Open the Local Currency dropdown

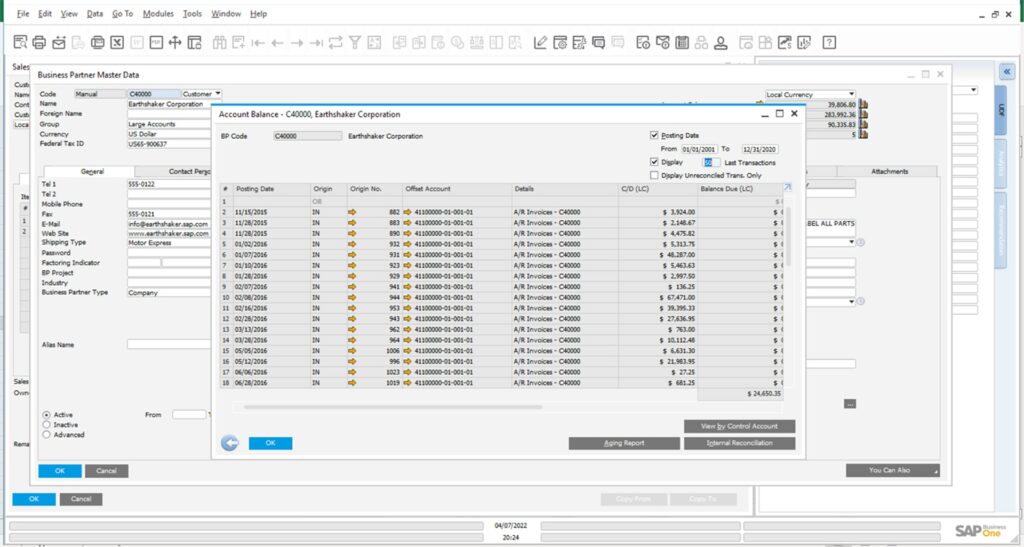tap(850, 95)
